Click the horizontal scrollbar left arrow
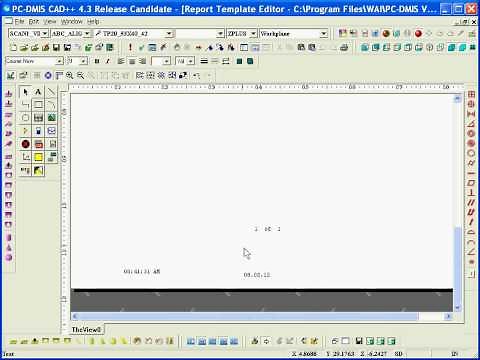Screen dimensions: 480x360 (75, 316)
